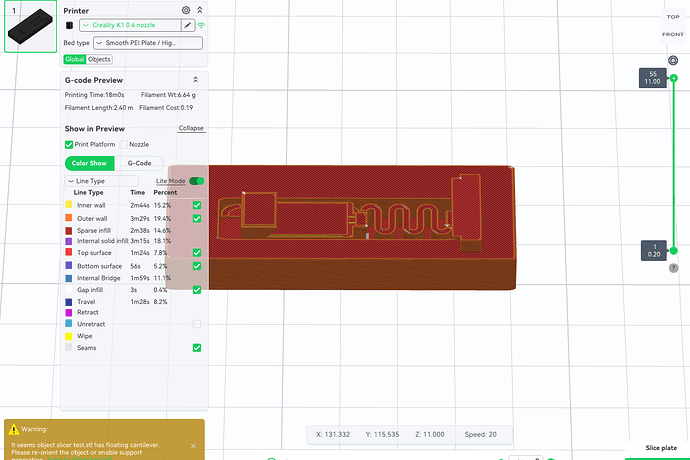
Task: Click the green Wi-Fi connection icon
Action: (201, 25)
